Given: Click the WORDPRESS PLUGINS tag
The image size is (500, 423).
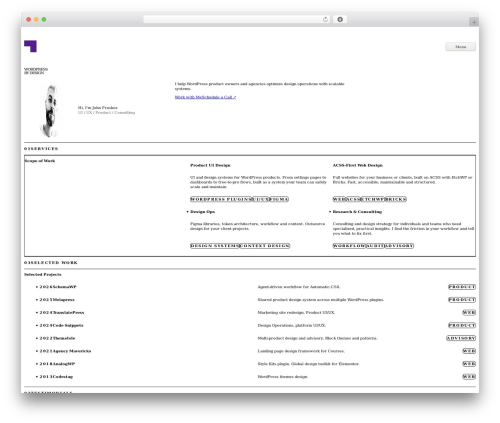Looking at the screenshot, I should point(220,199).
